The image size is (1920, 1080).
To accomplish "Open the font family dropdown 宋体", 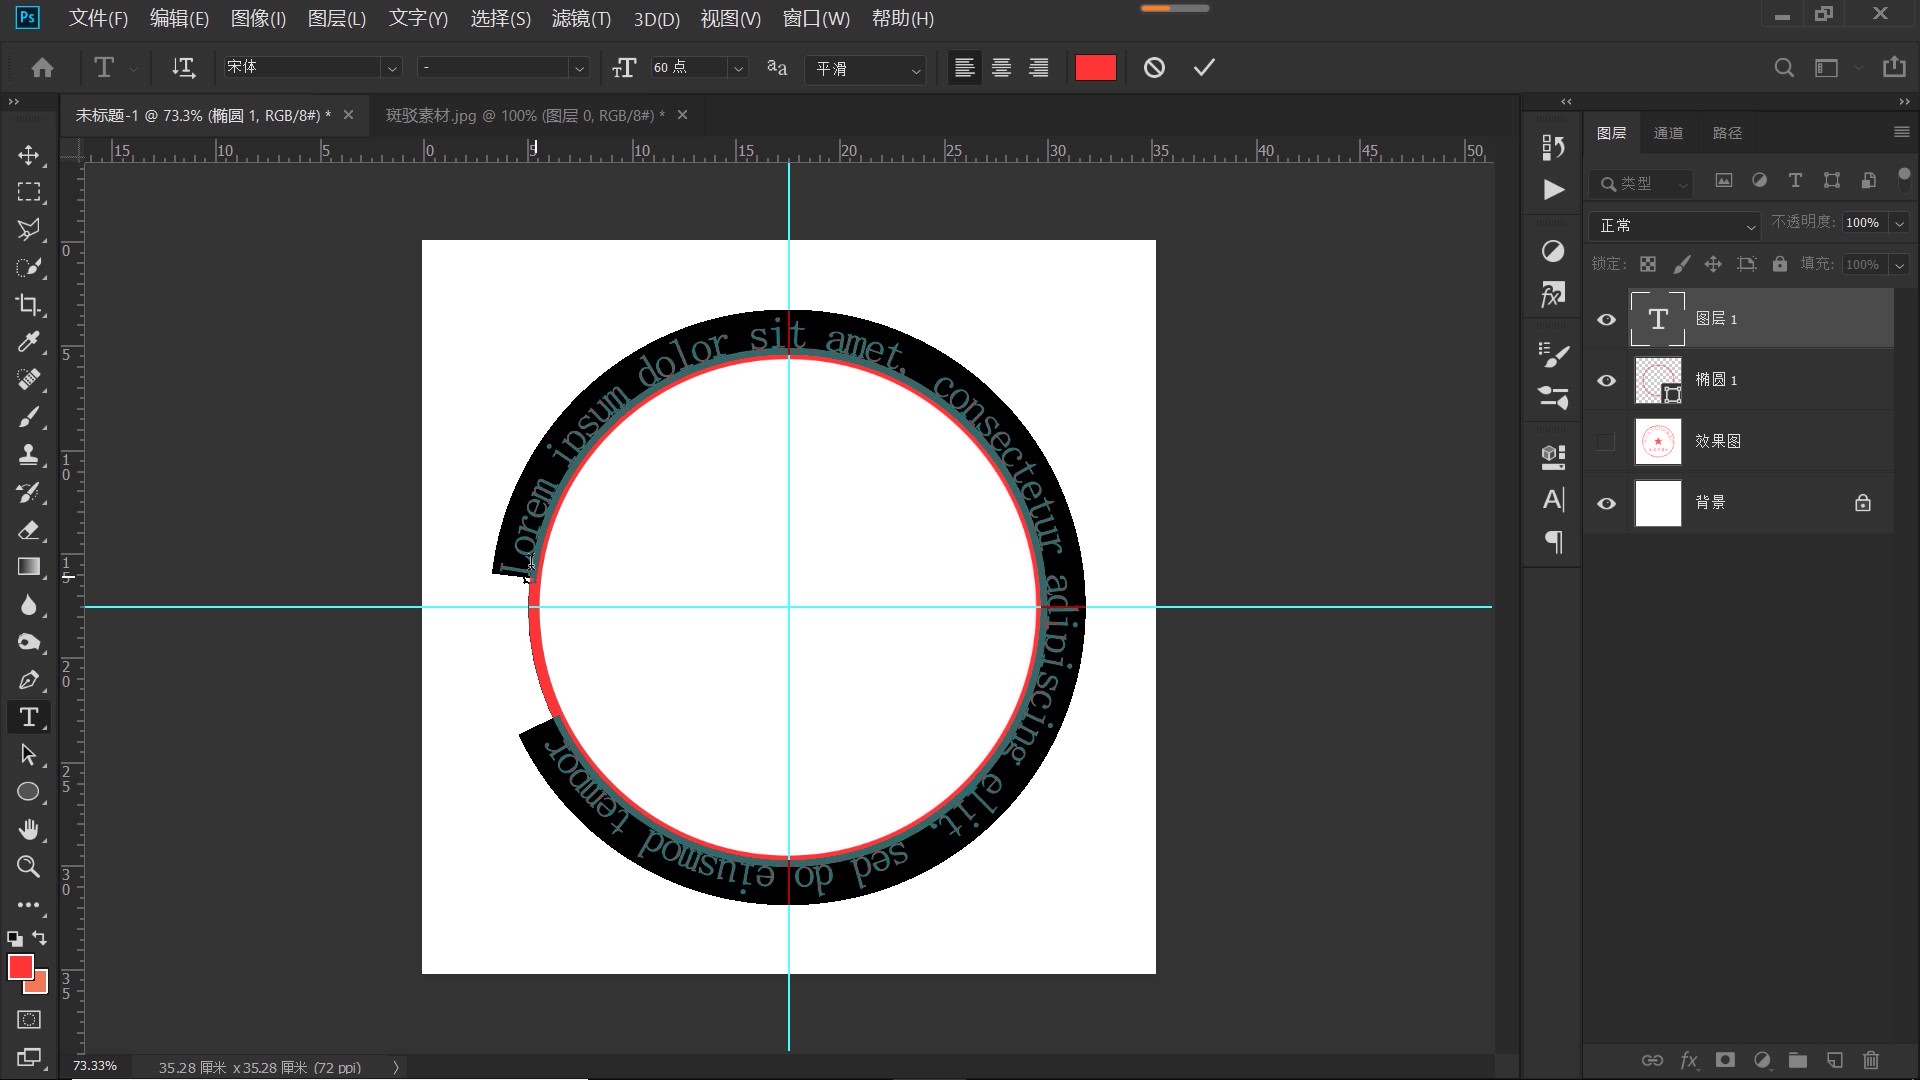I will tap(392, 67).
